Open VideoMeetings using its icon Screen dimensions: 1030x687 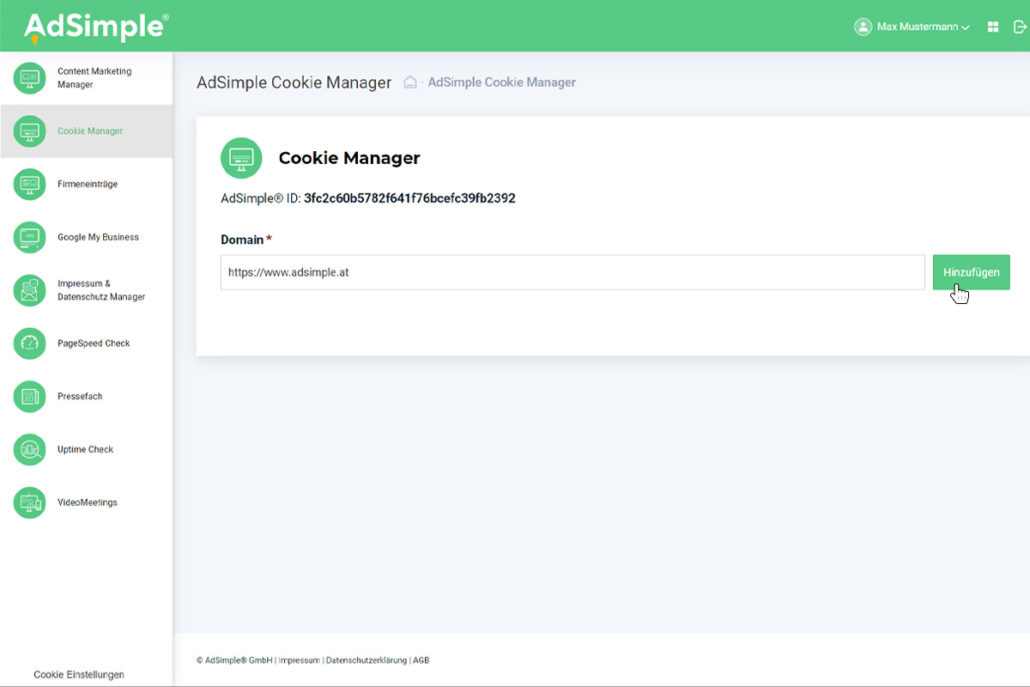coord(30,502)
